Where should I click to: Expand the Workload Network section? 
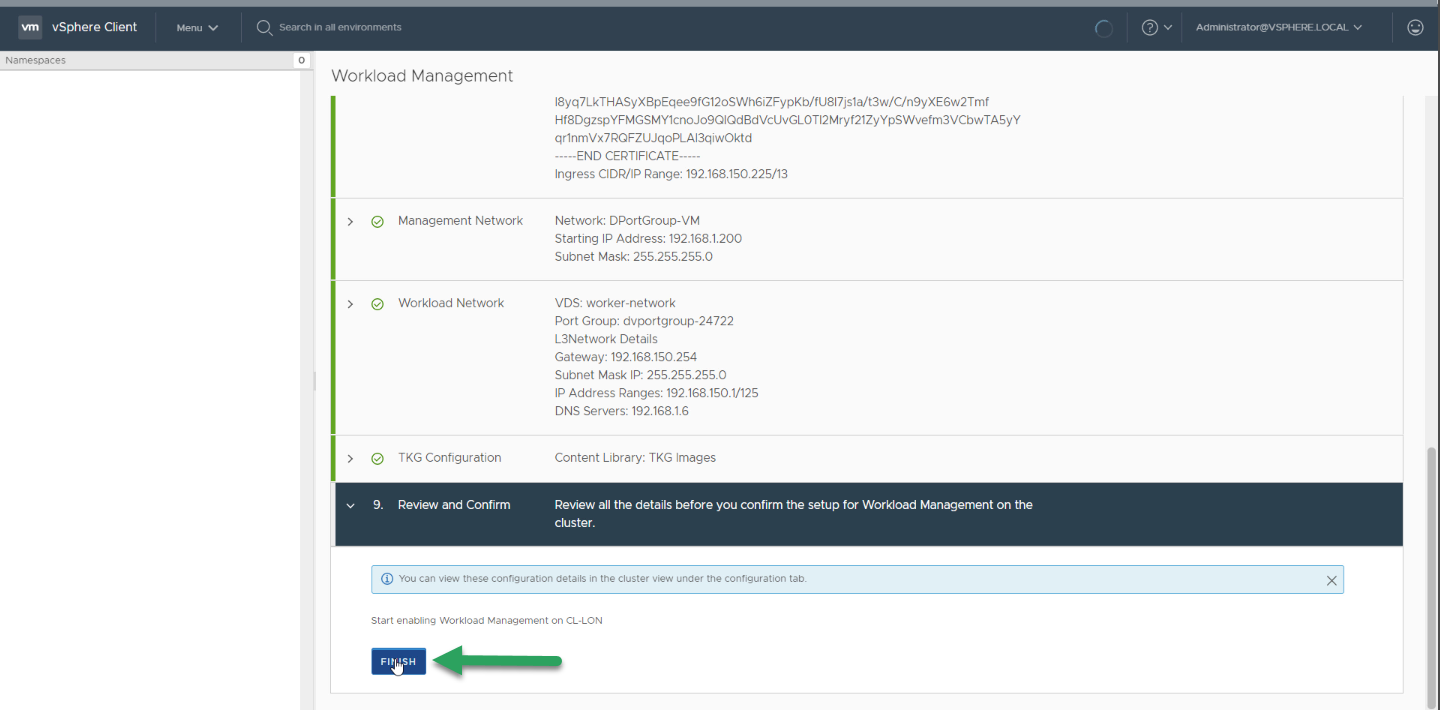pyautogui.click(x=350, y=304)
